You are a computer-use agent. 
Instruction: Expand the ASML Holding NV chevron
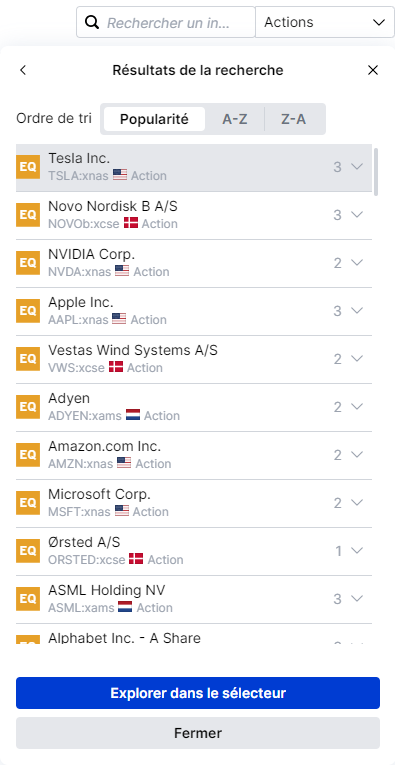(x=357, y=599)
